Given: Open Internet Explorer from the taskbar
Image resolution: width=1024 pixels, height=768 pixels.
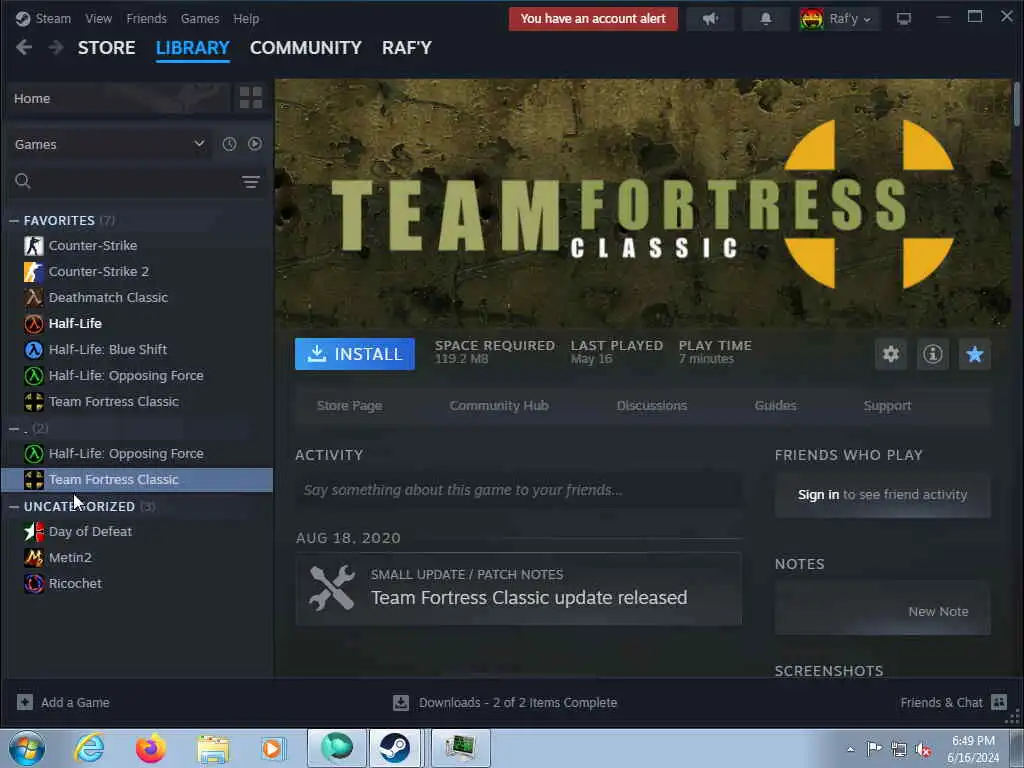Looking at the screenshot, I should [x=89, y=748].
